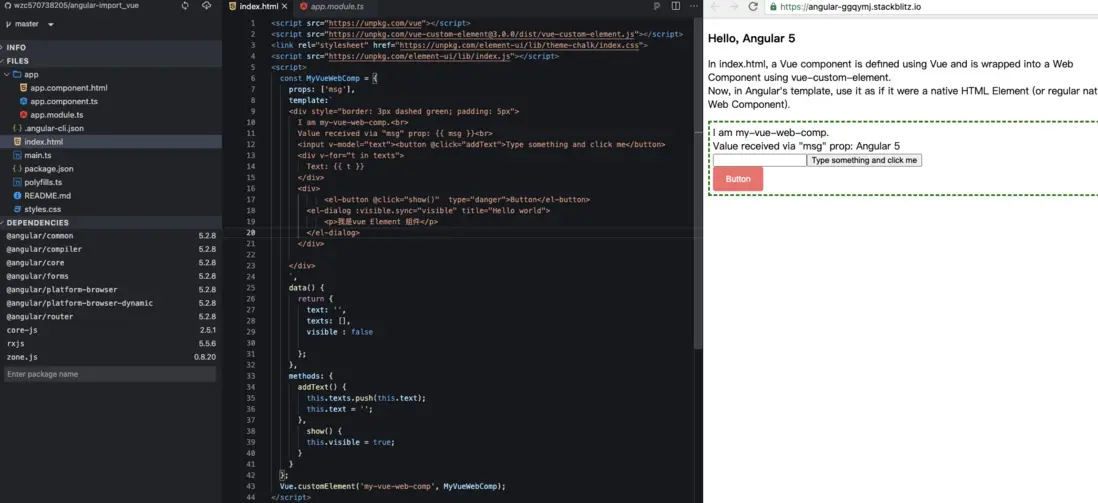The height and width of the screenshot is (503, 1098).
Task: Click the 'Hello, Angular 5' heading
Action: pos(751,39)
